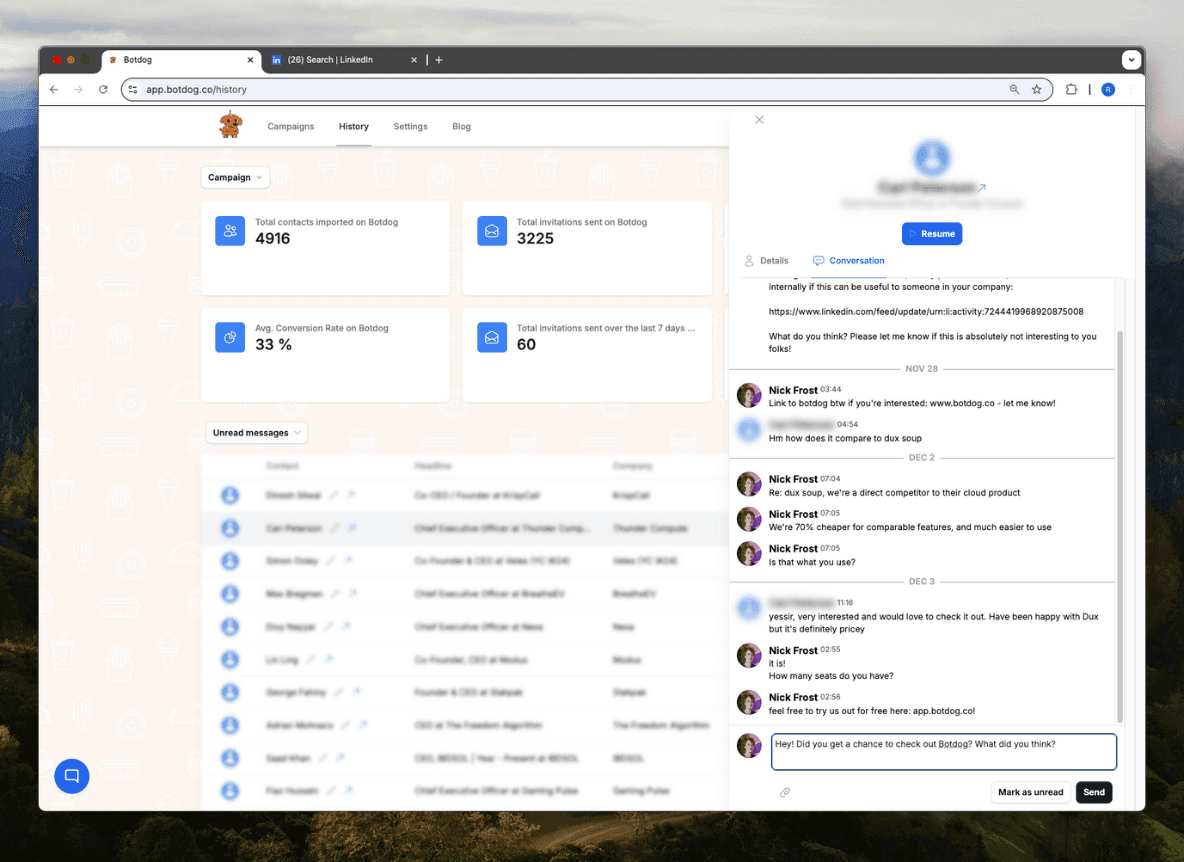Open the Campaign filter dropdown
1184x862 pixels.
[235, 177]
